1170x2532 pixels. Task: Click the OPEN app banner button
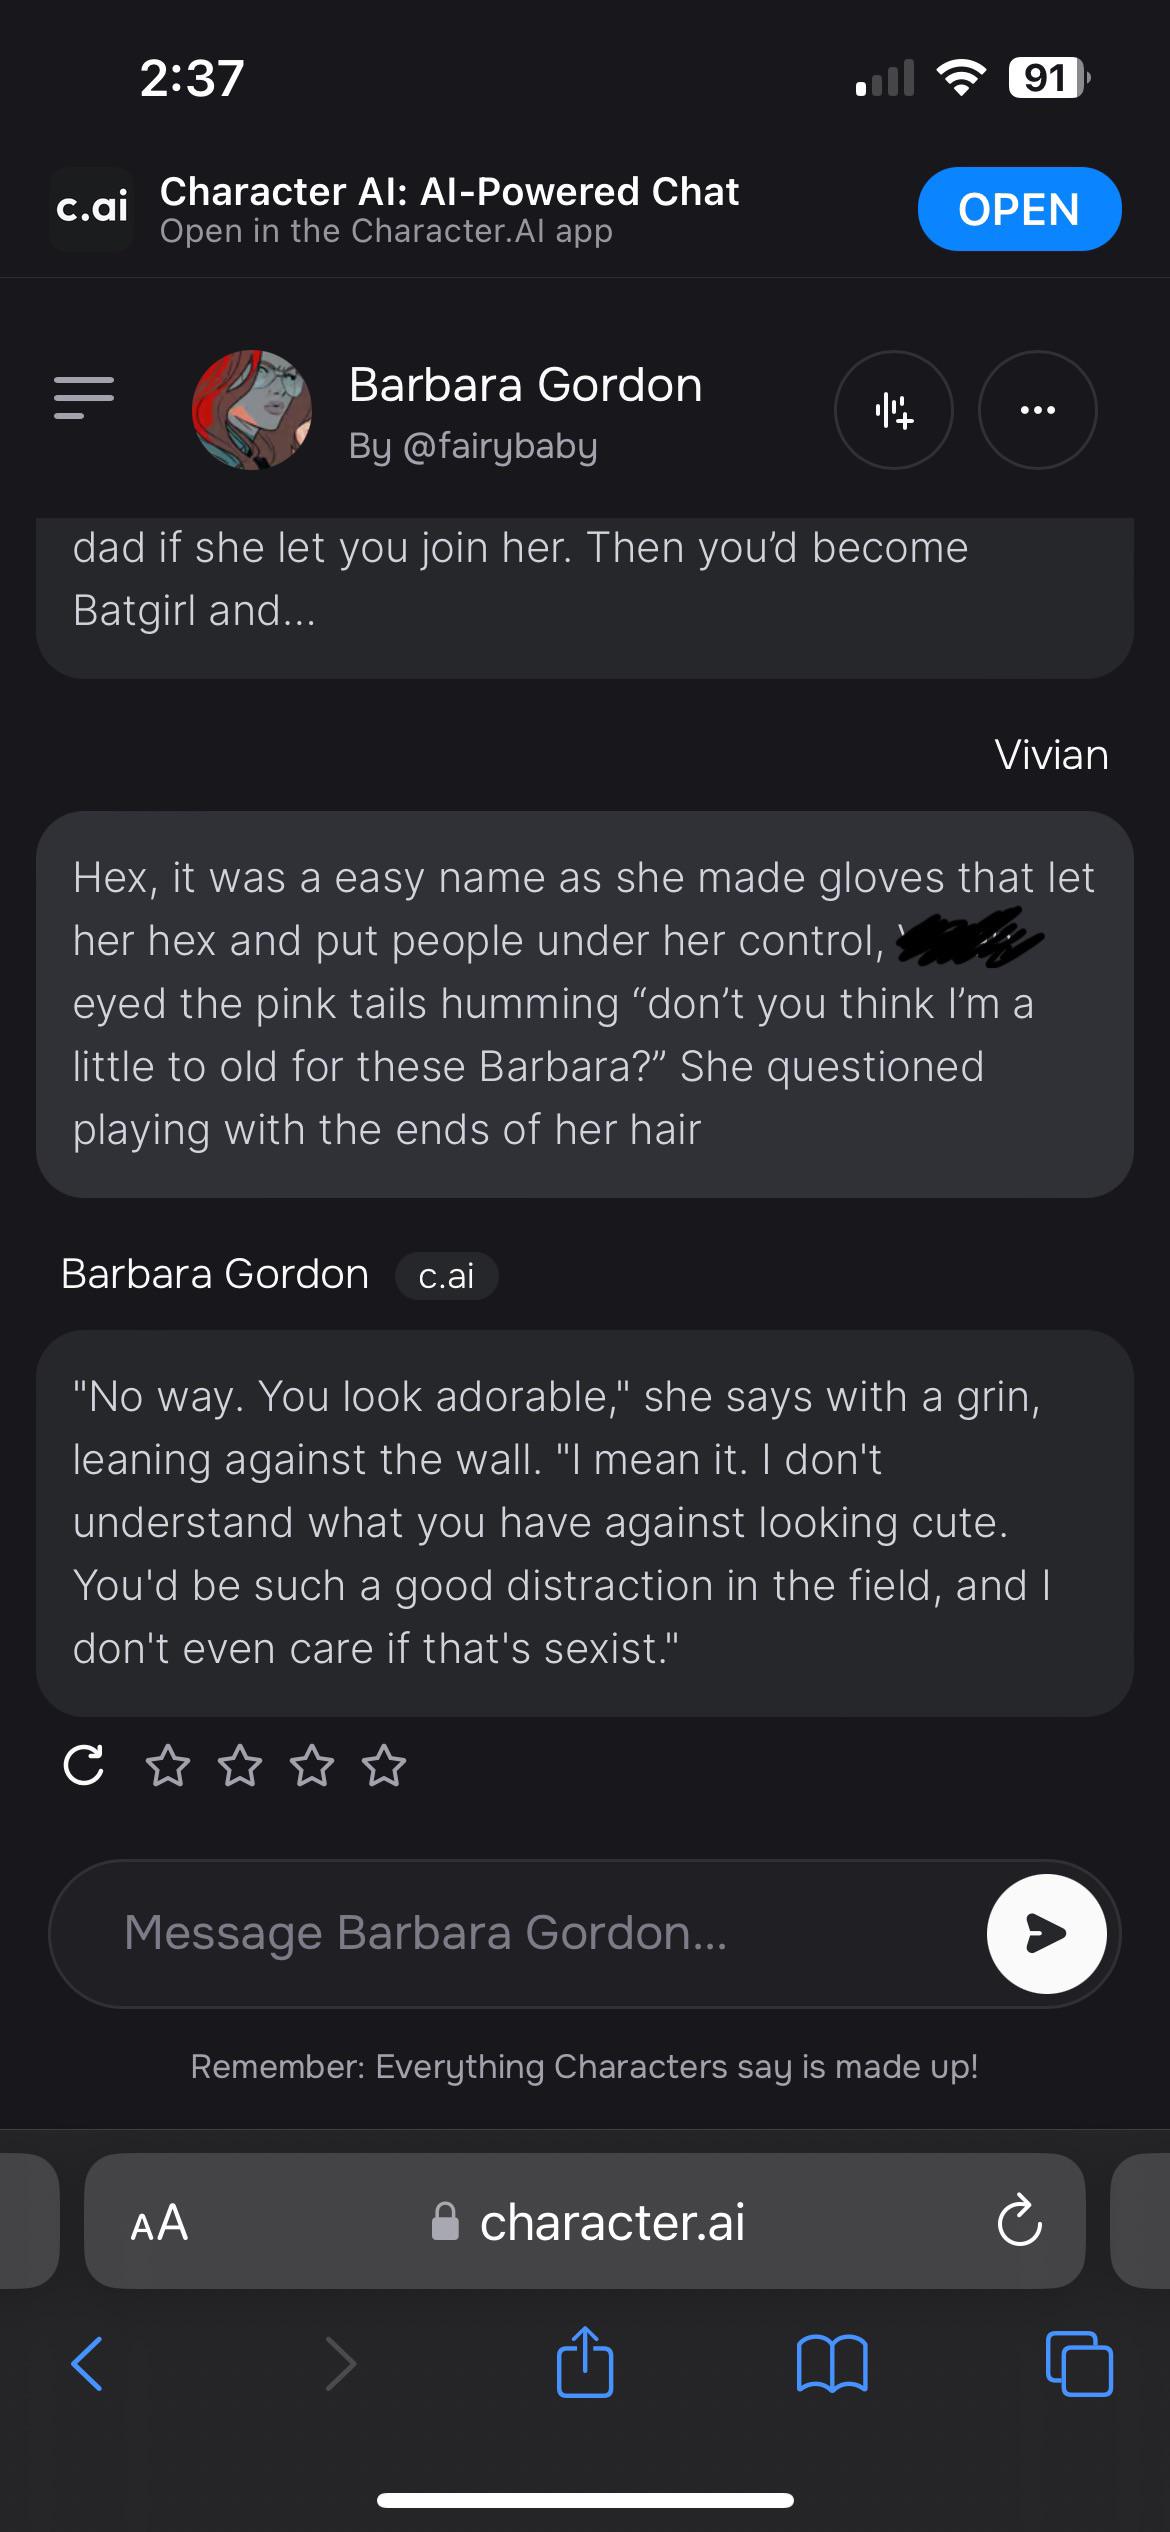1019,209
